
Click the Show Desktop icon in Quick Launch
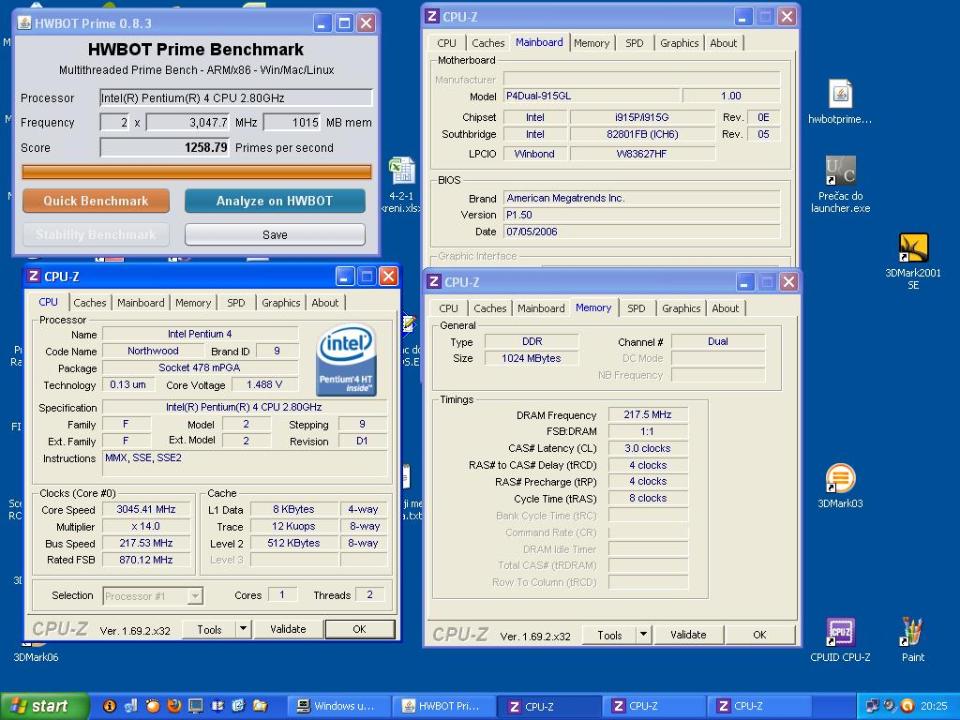(195, 706)
